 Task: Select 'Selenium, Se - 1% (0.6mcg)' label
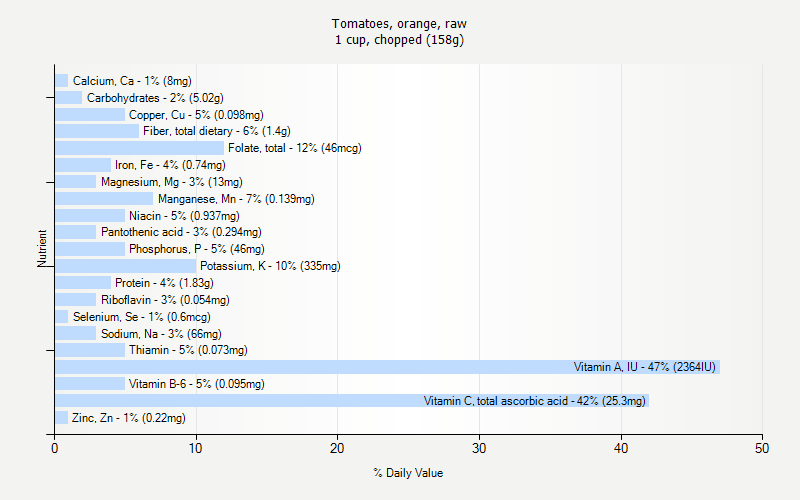142,317
